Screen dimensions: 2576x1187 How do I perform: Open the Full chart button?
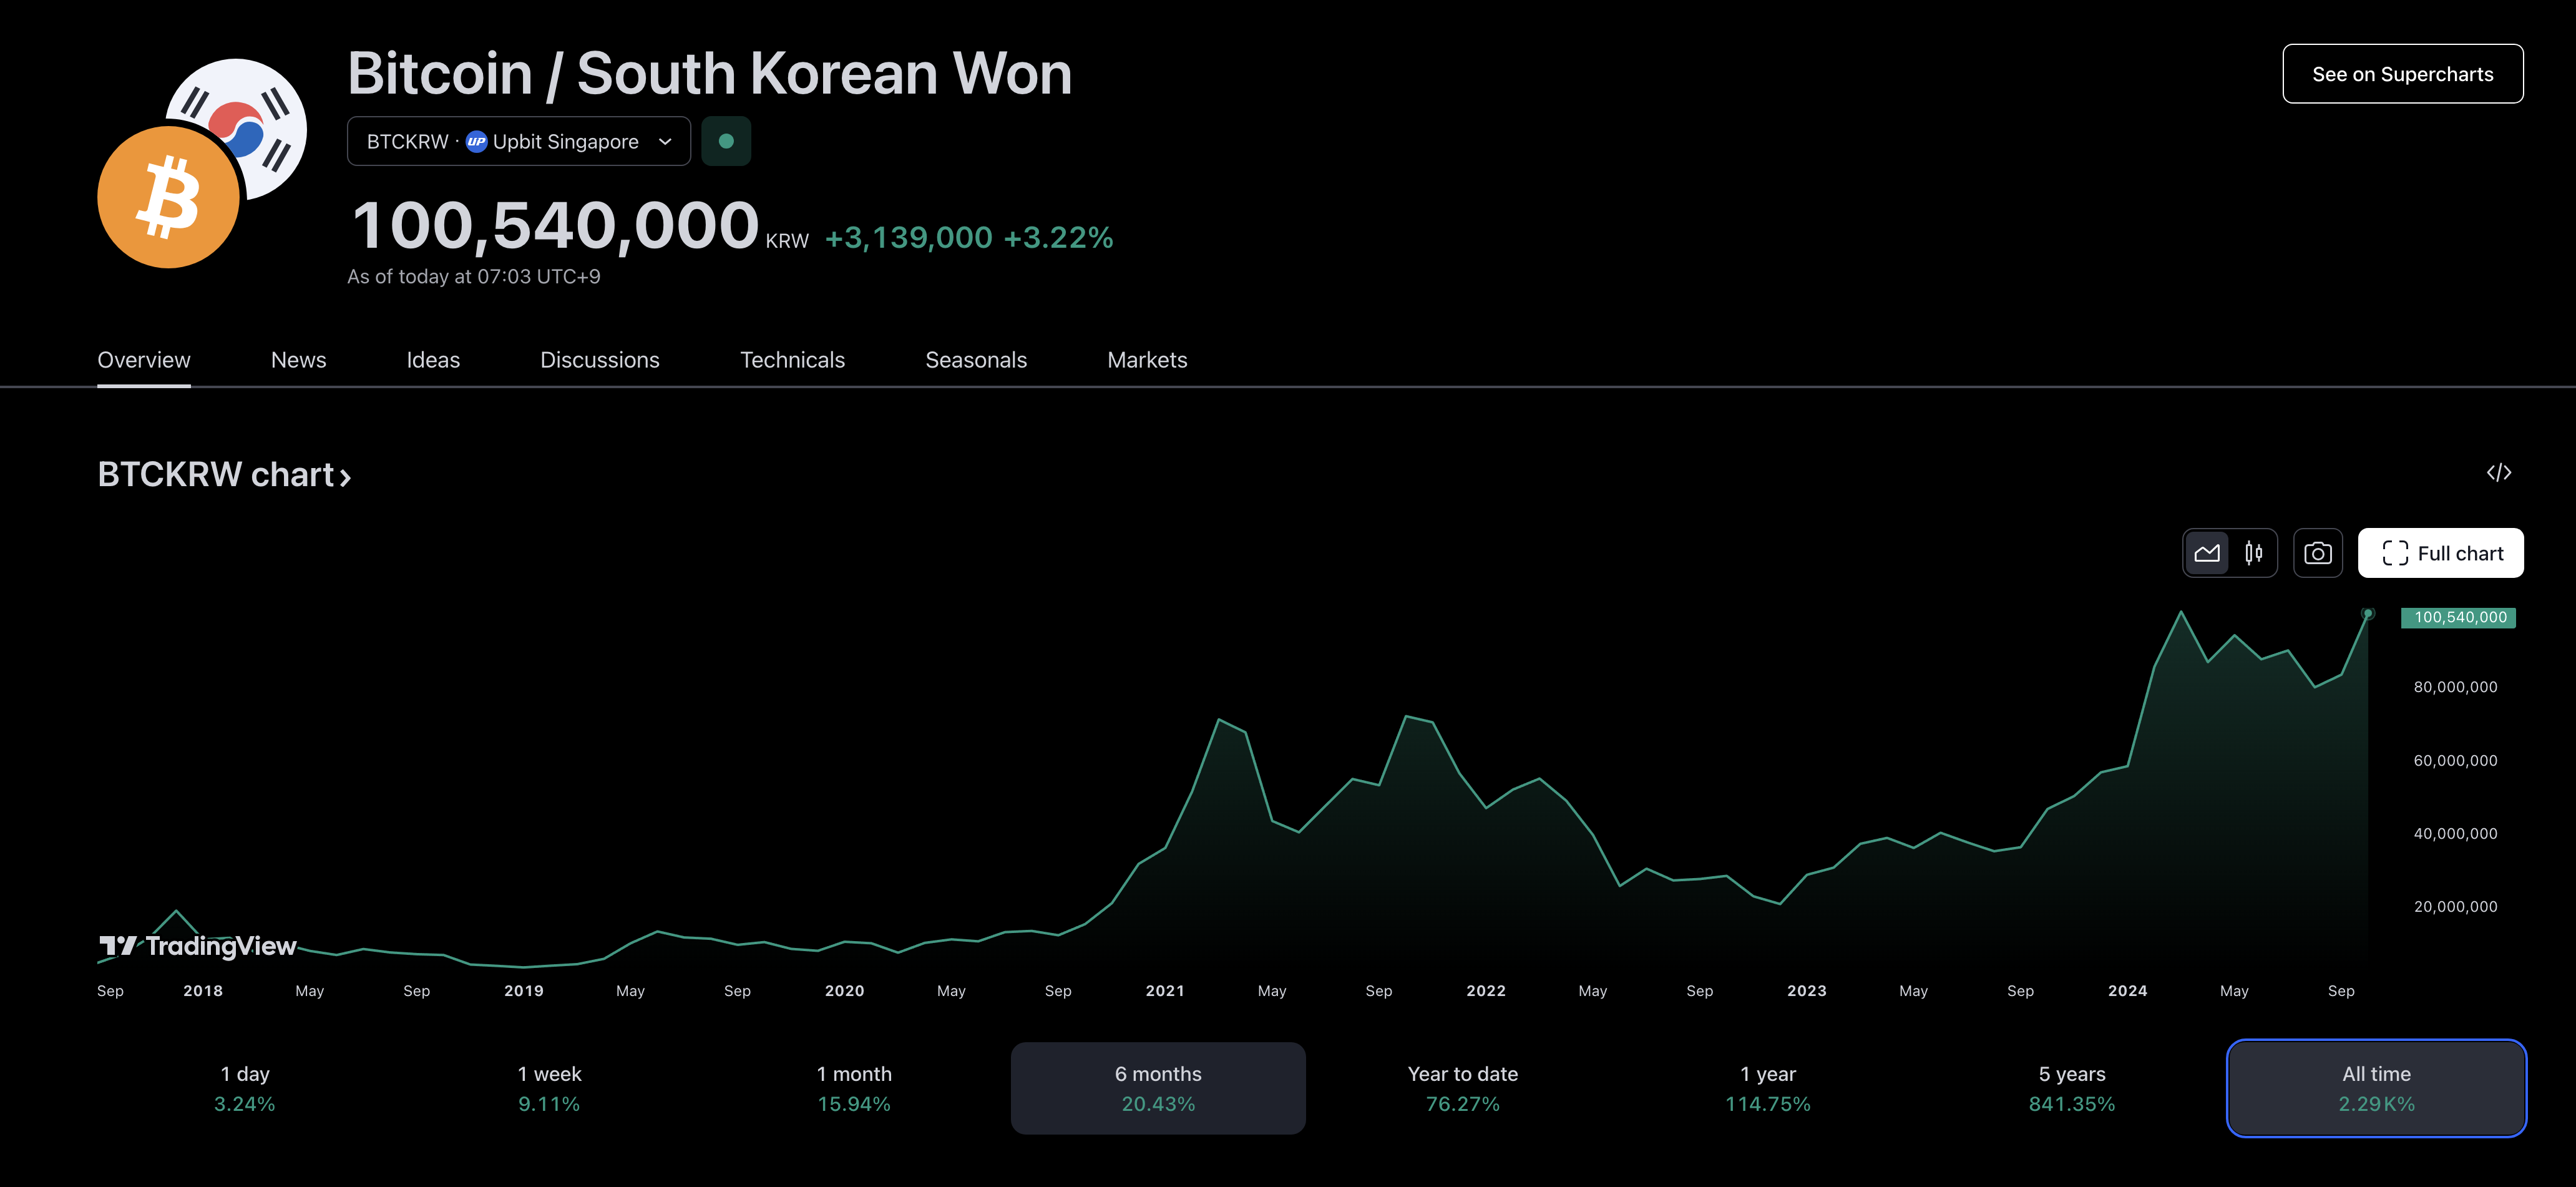click(x=2440, y=553)
